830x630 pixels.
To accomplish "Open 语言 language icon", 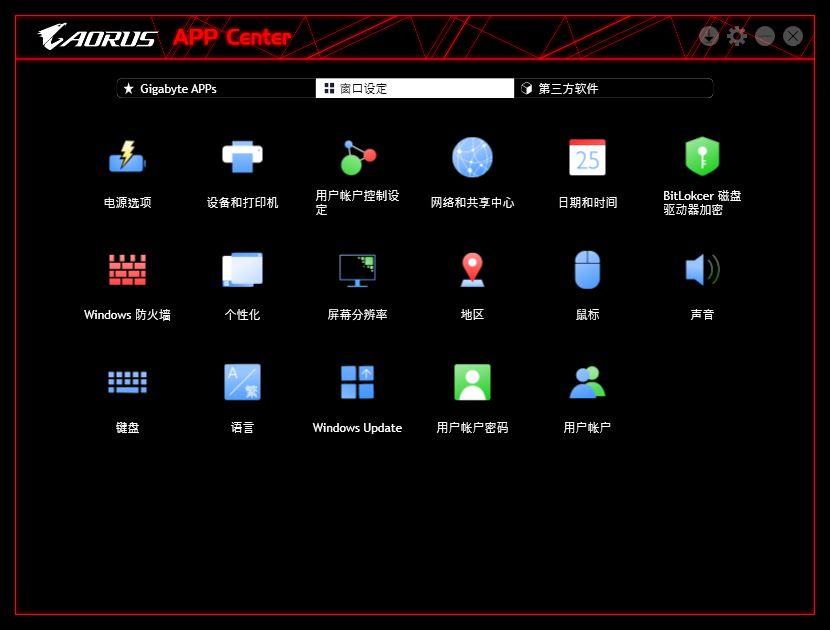I will [242, 382].
